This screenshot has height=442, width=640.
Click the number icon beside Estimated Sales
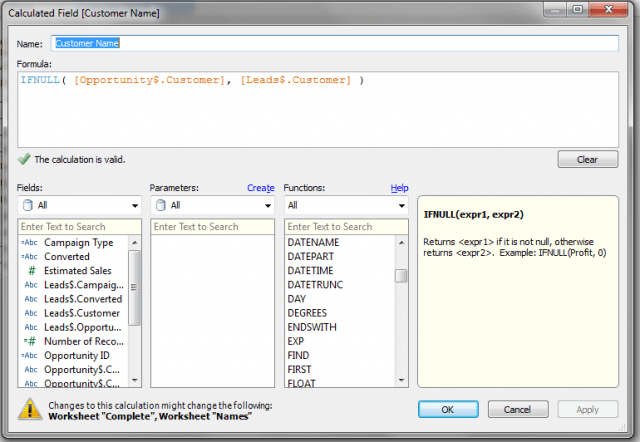(x=31, y=271)
